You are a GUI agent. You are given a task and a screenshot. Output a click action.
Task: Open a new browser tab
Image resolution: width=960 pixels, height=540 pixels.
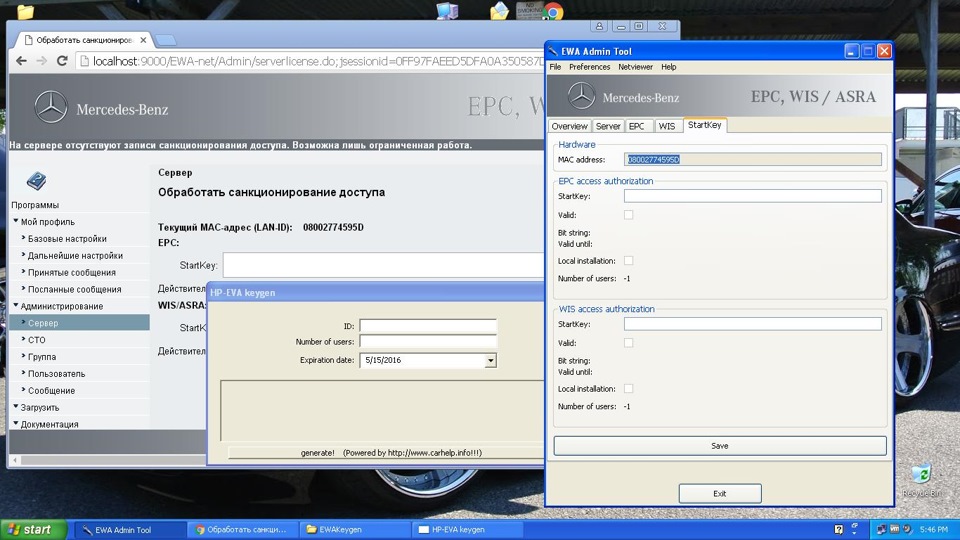(165, 40)
